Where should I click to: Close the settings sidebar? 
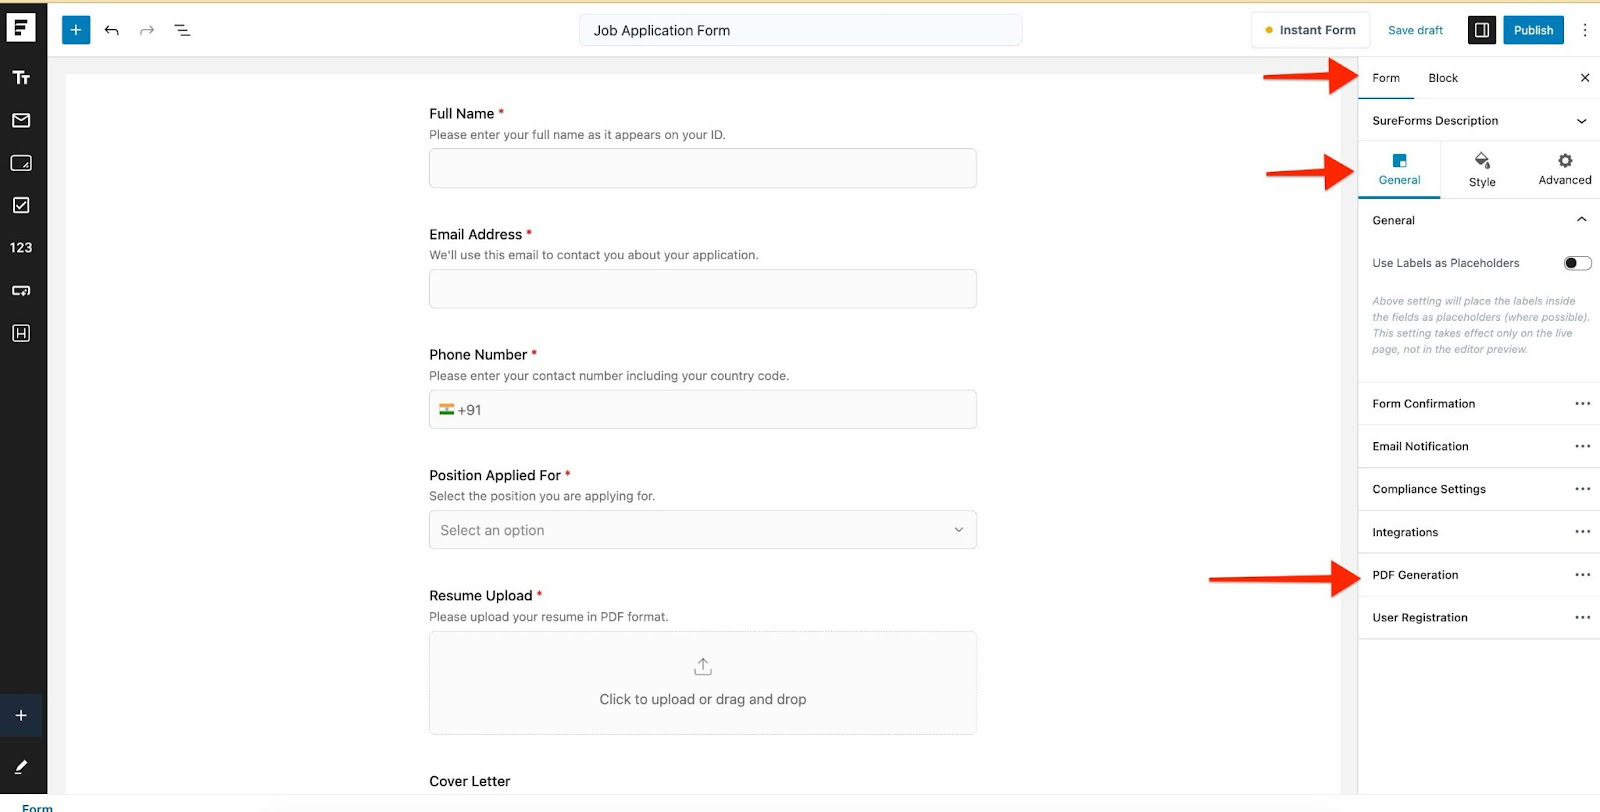click(1585, 78)
